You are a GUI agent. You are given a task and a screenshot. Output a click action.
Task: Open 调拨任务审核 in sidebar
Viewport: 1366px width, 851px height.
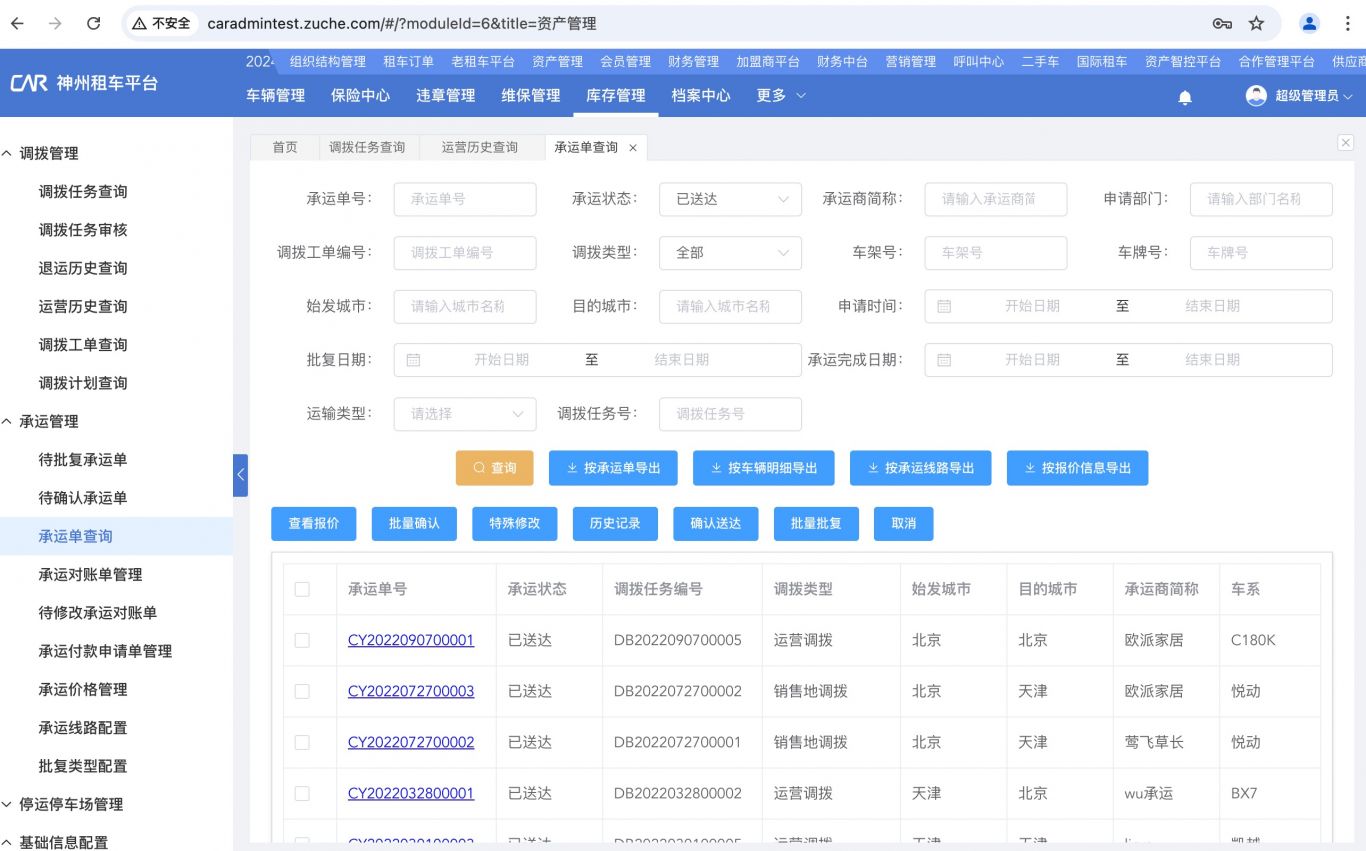coord(83,230)
